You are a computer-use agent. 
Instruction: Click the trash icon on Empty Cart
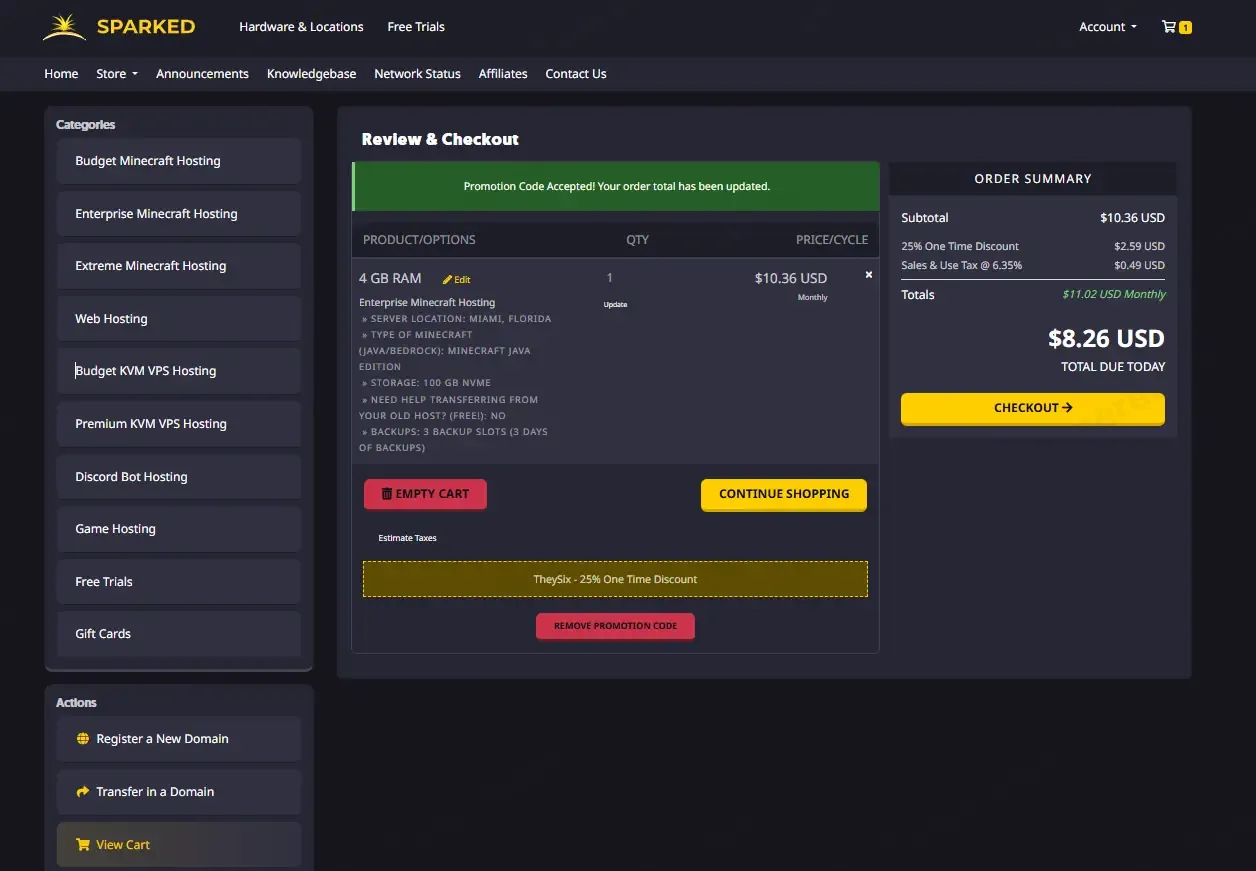pos(387,494)
